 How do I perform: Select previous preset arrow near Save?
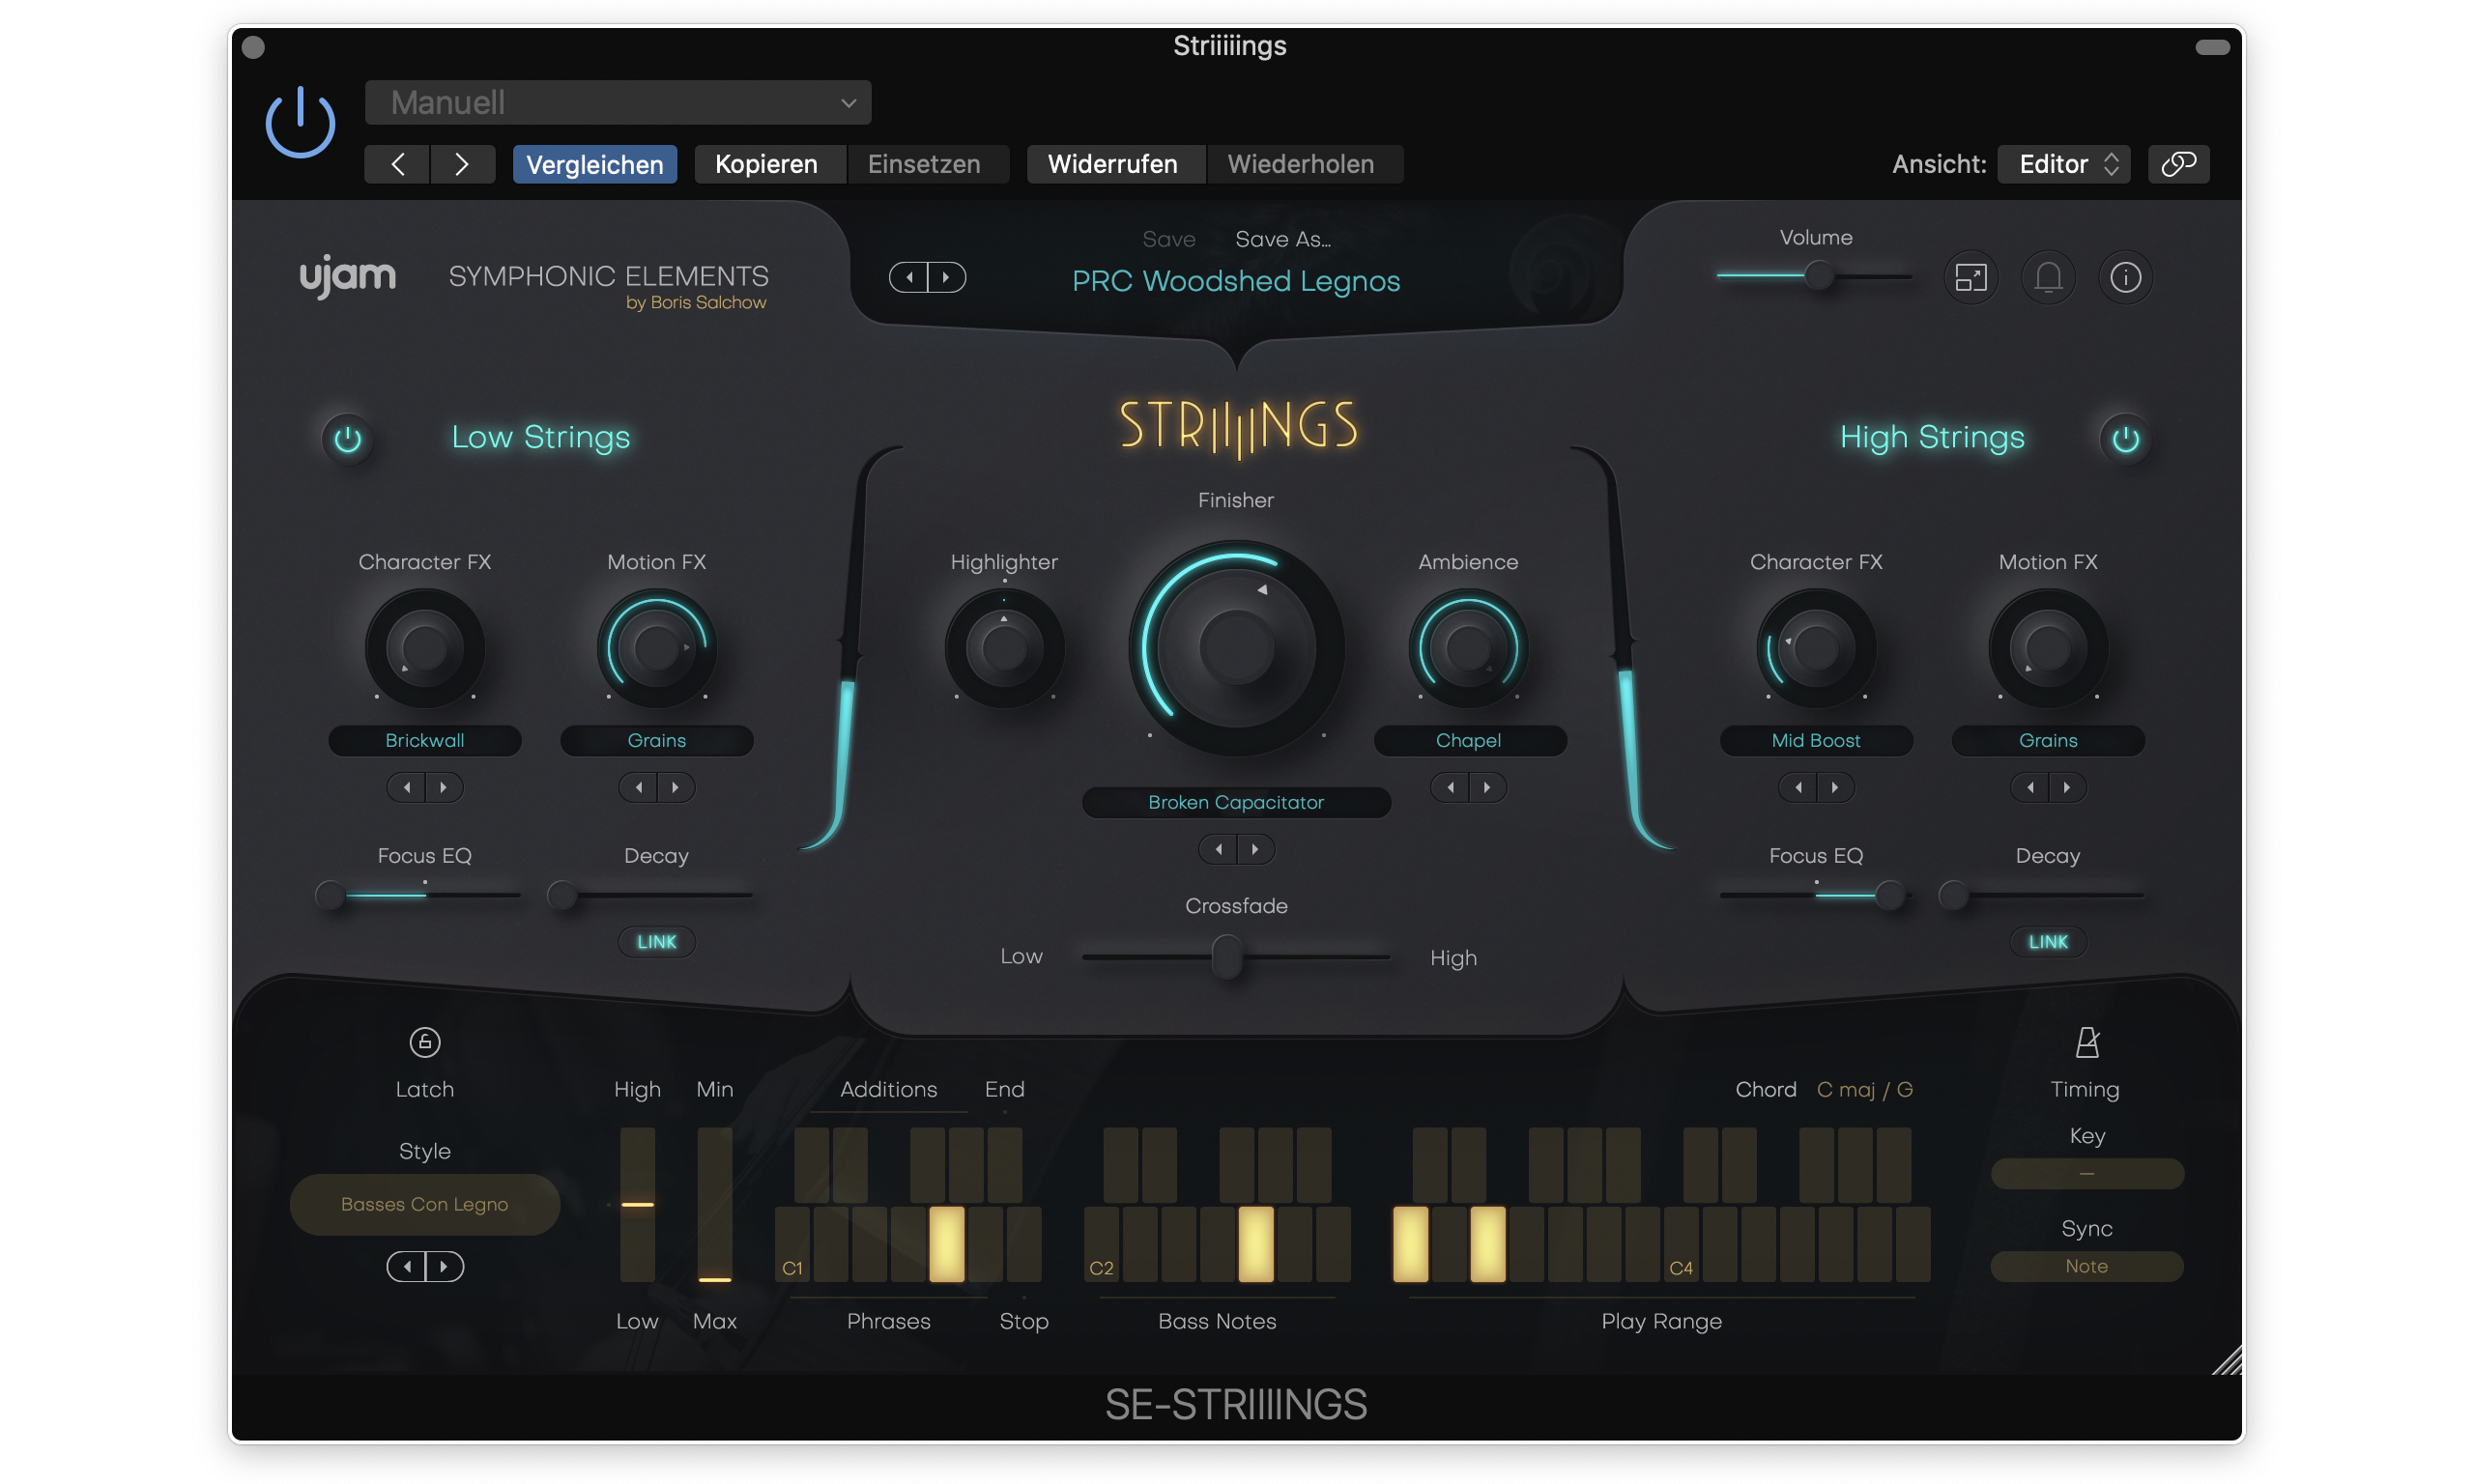(909, 277)
